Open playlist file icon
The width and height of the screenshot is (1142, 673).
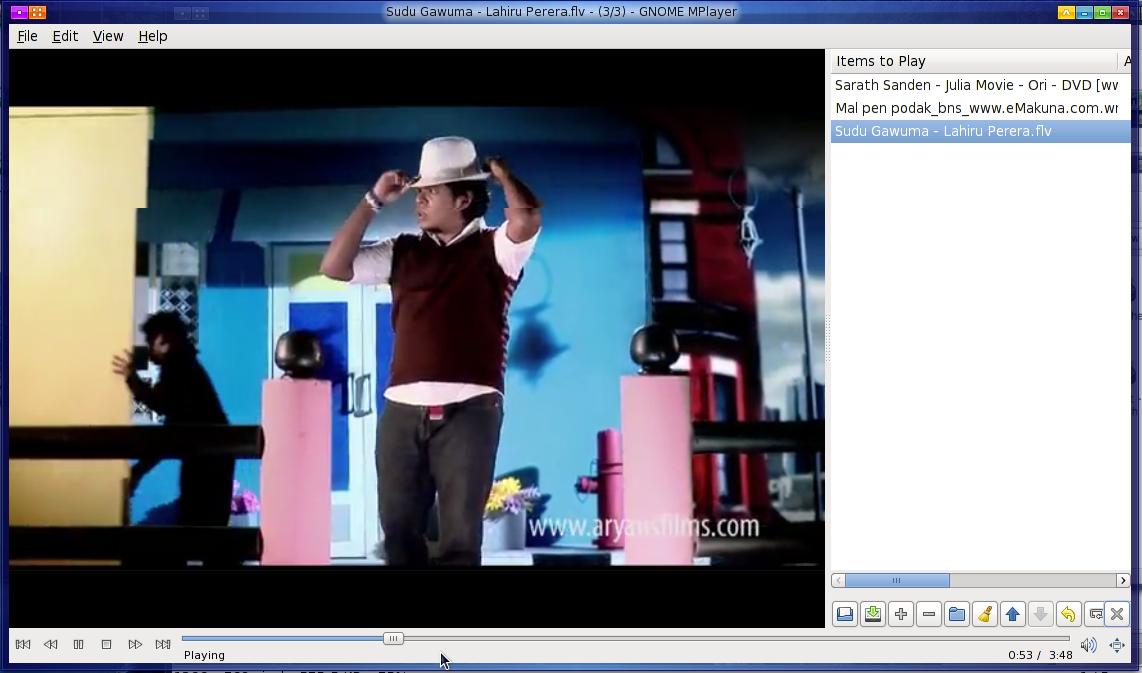click(845, 614)
